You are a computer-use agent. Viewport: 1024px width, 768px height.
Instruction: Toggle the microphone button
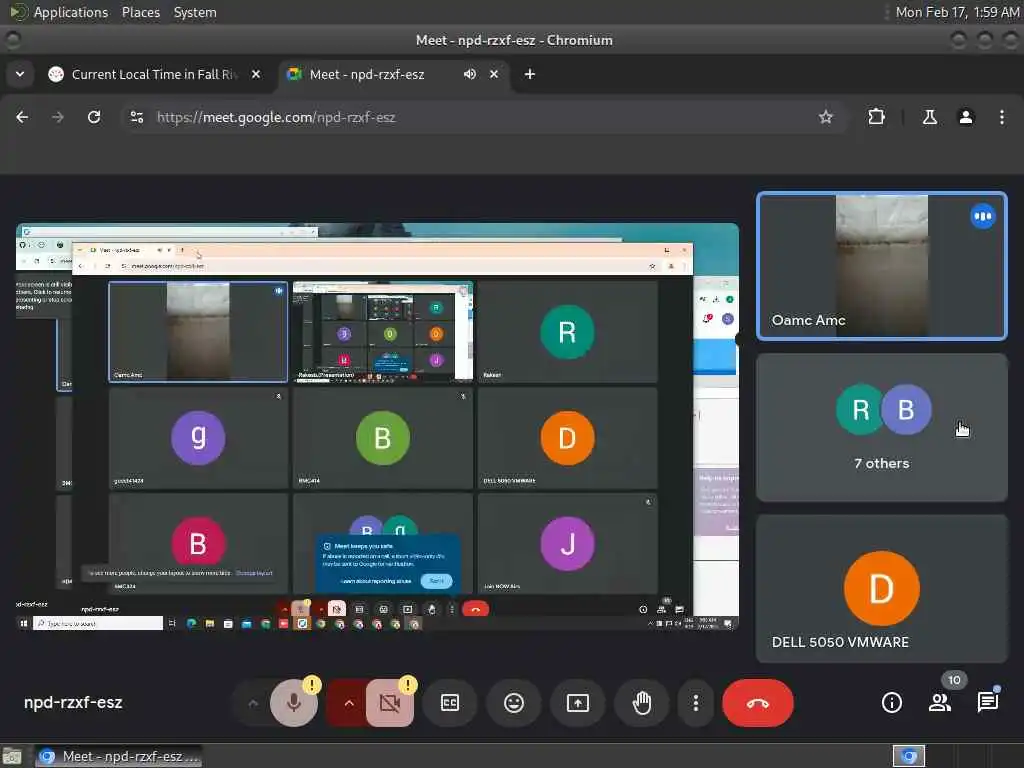click(294, 703)
